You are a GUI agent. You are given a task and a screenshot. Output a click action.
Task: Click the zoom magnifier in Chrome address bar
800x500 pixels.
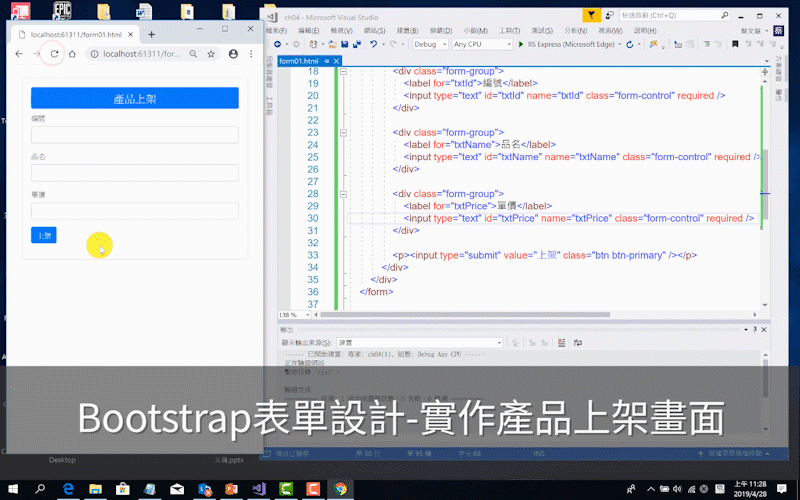point(193,54)
